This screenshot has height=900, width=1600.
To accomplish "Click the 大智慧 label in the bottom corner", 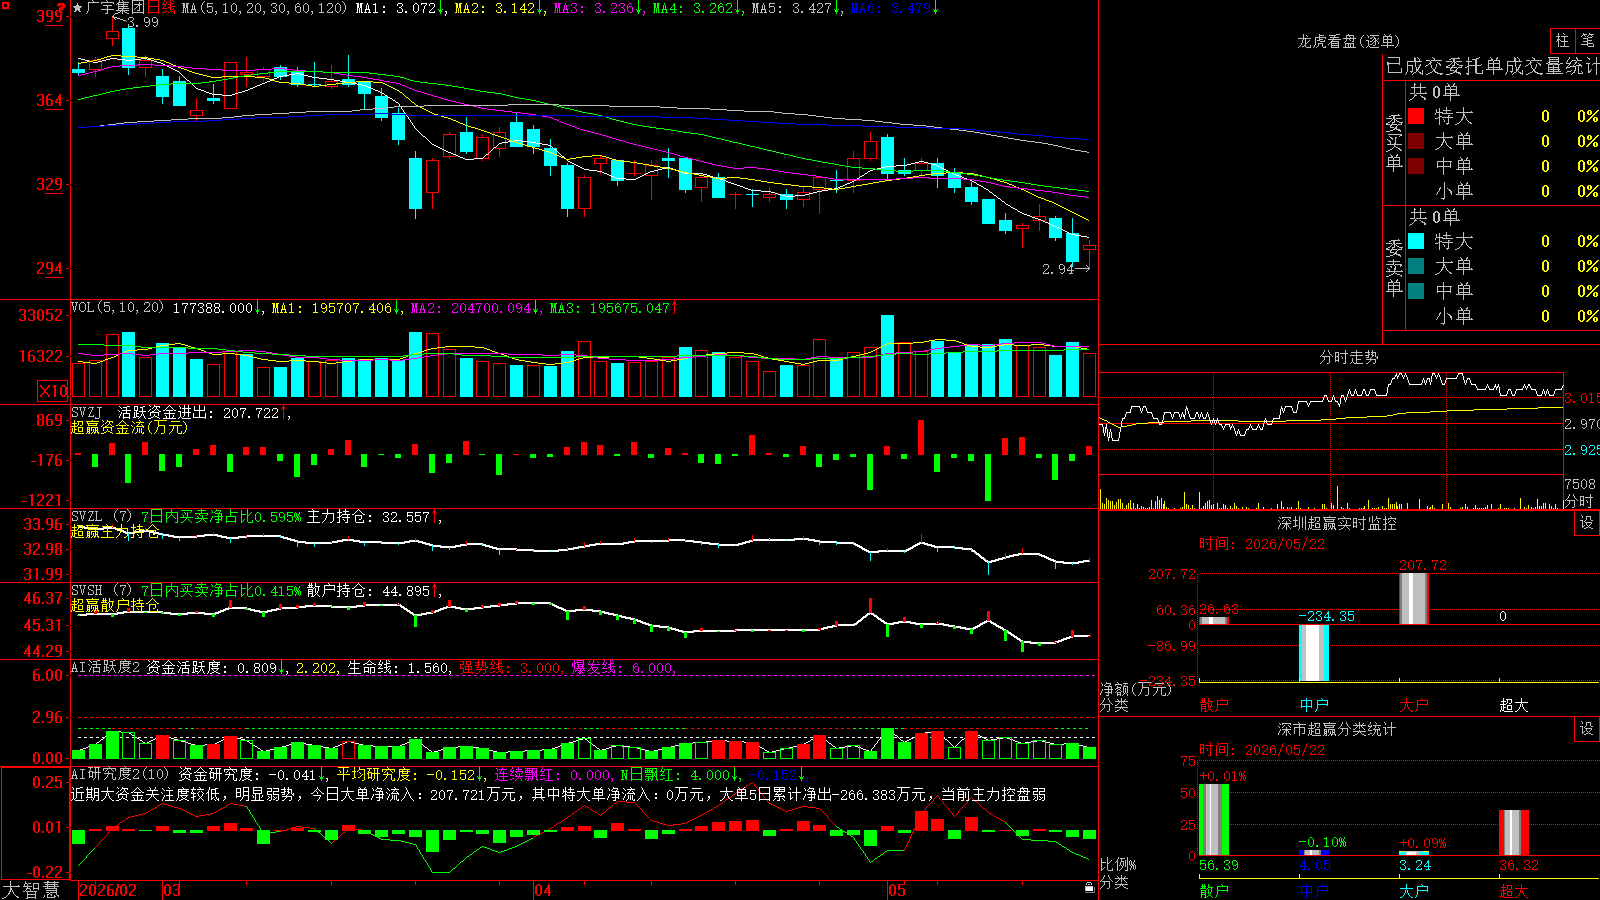I will [31, 889].
